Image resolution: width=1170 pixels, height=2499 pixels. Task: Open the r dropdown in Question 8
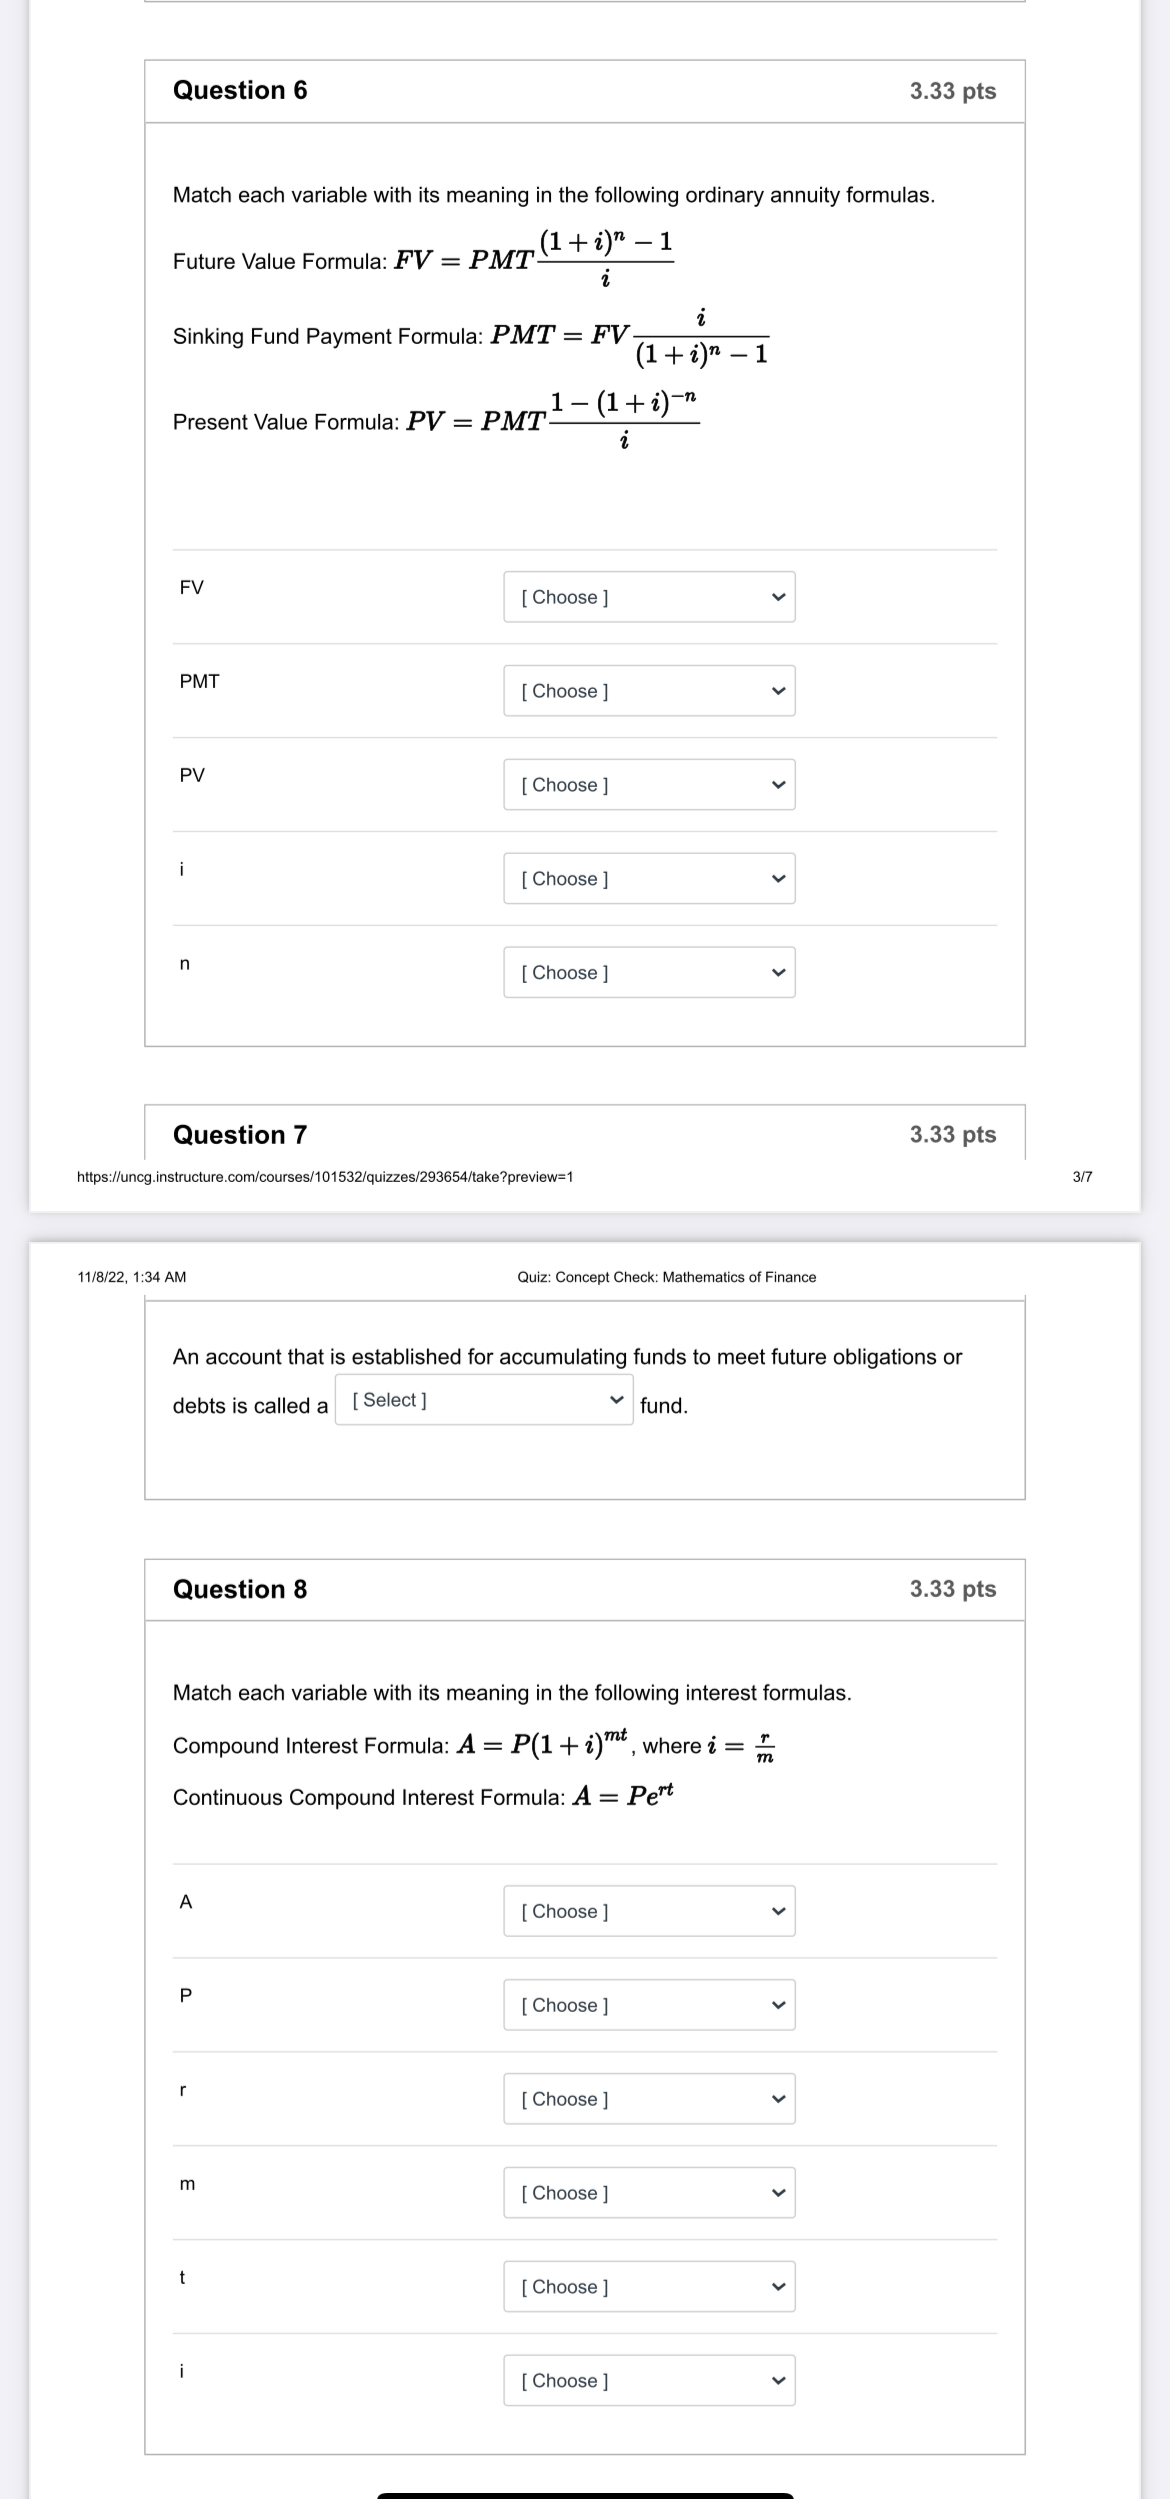click(x=648, y=2099)
